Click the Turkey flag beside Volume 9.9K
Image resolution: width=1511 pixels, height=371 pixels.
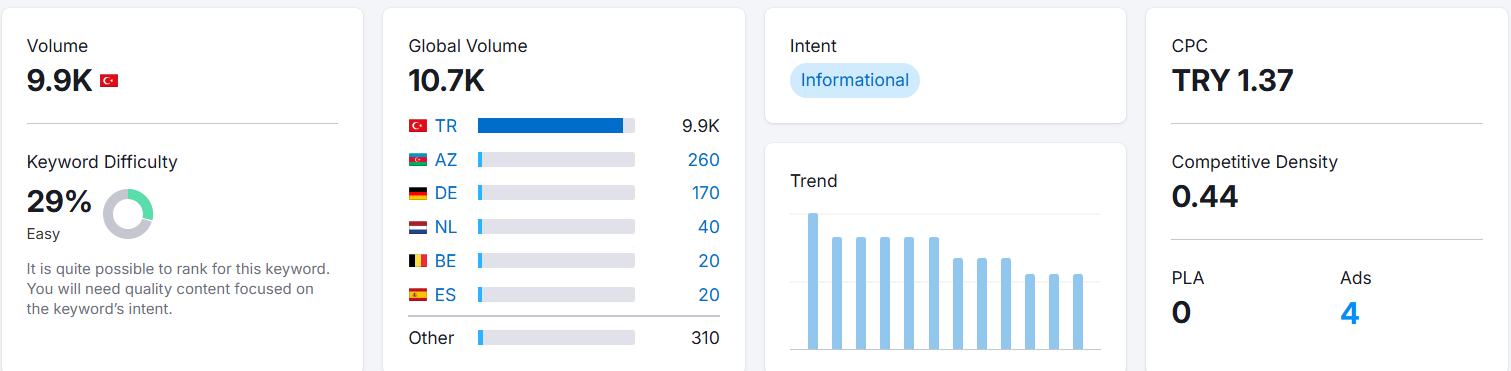(109, 81)
